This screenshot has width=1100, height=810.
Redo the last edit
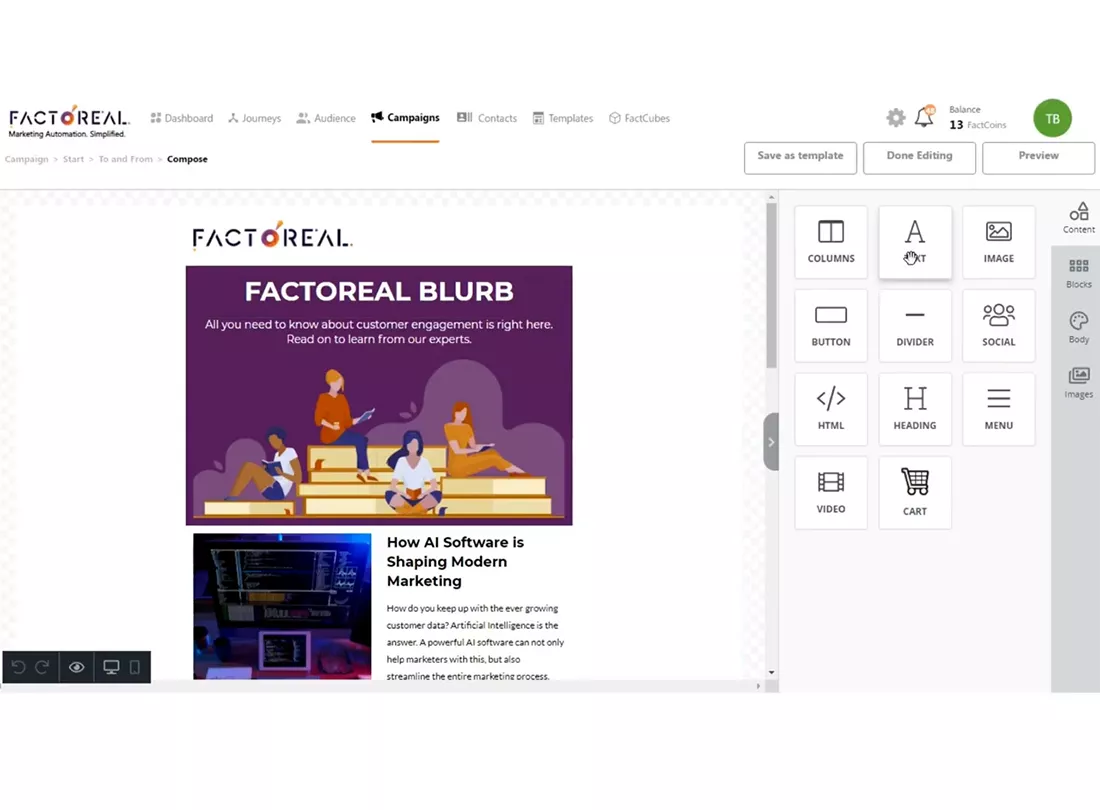42,667
